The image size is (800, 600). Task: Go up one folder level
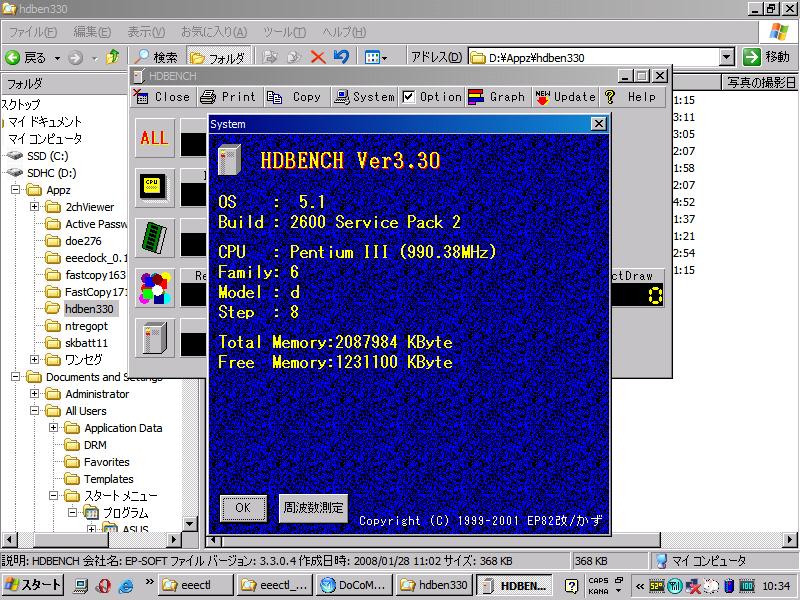[x=112, y=57]
